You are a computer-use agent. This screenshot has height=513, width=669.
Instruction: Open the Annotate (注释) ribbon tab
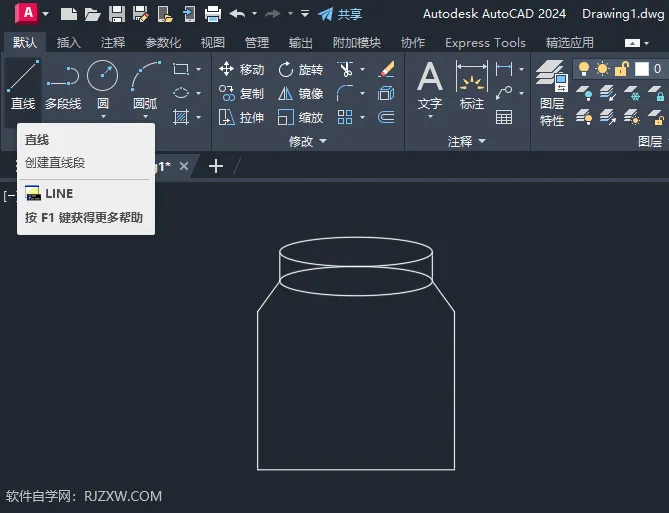coord(113,42)
